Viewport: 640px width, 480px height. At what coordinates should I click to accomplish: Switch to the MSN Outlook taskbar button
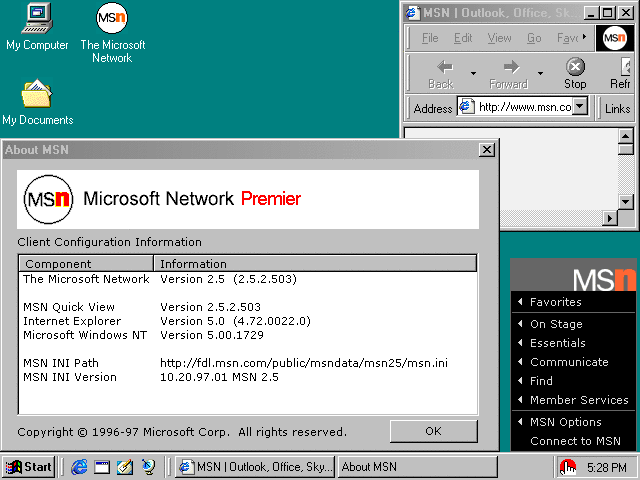point(255,467)
